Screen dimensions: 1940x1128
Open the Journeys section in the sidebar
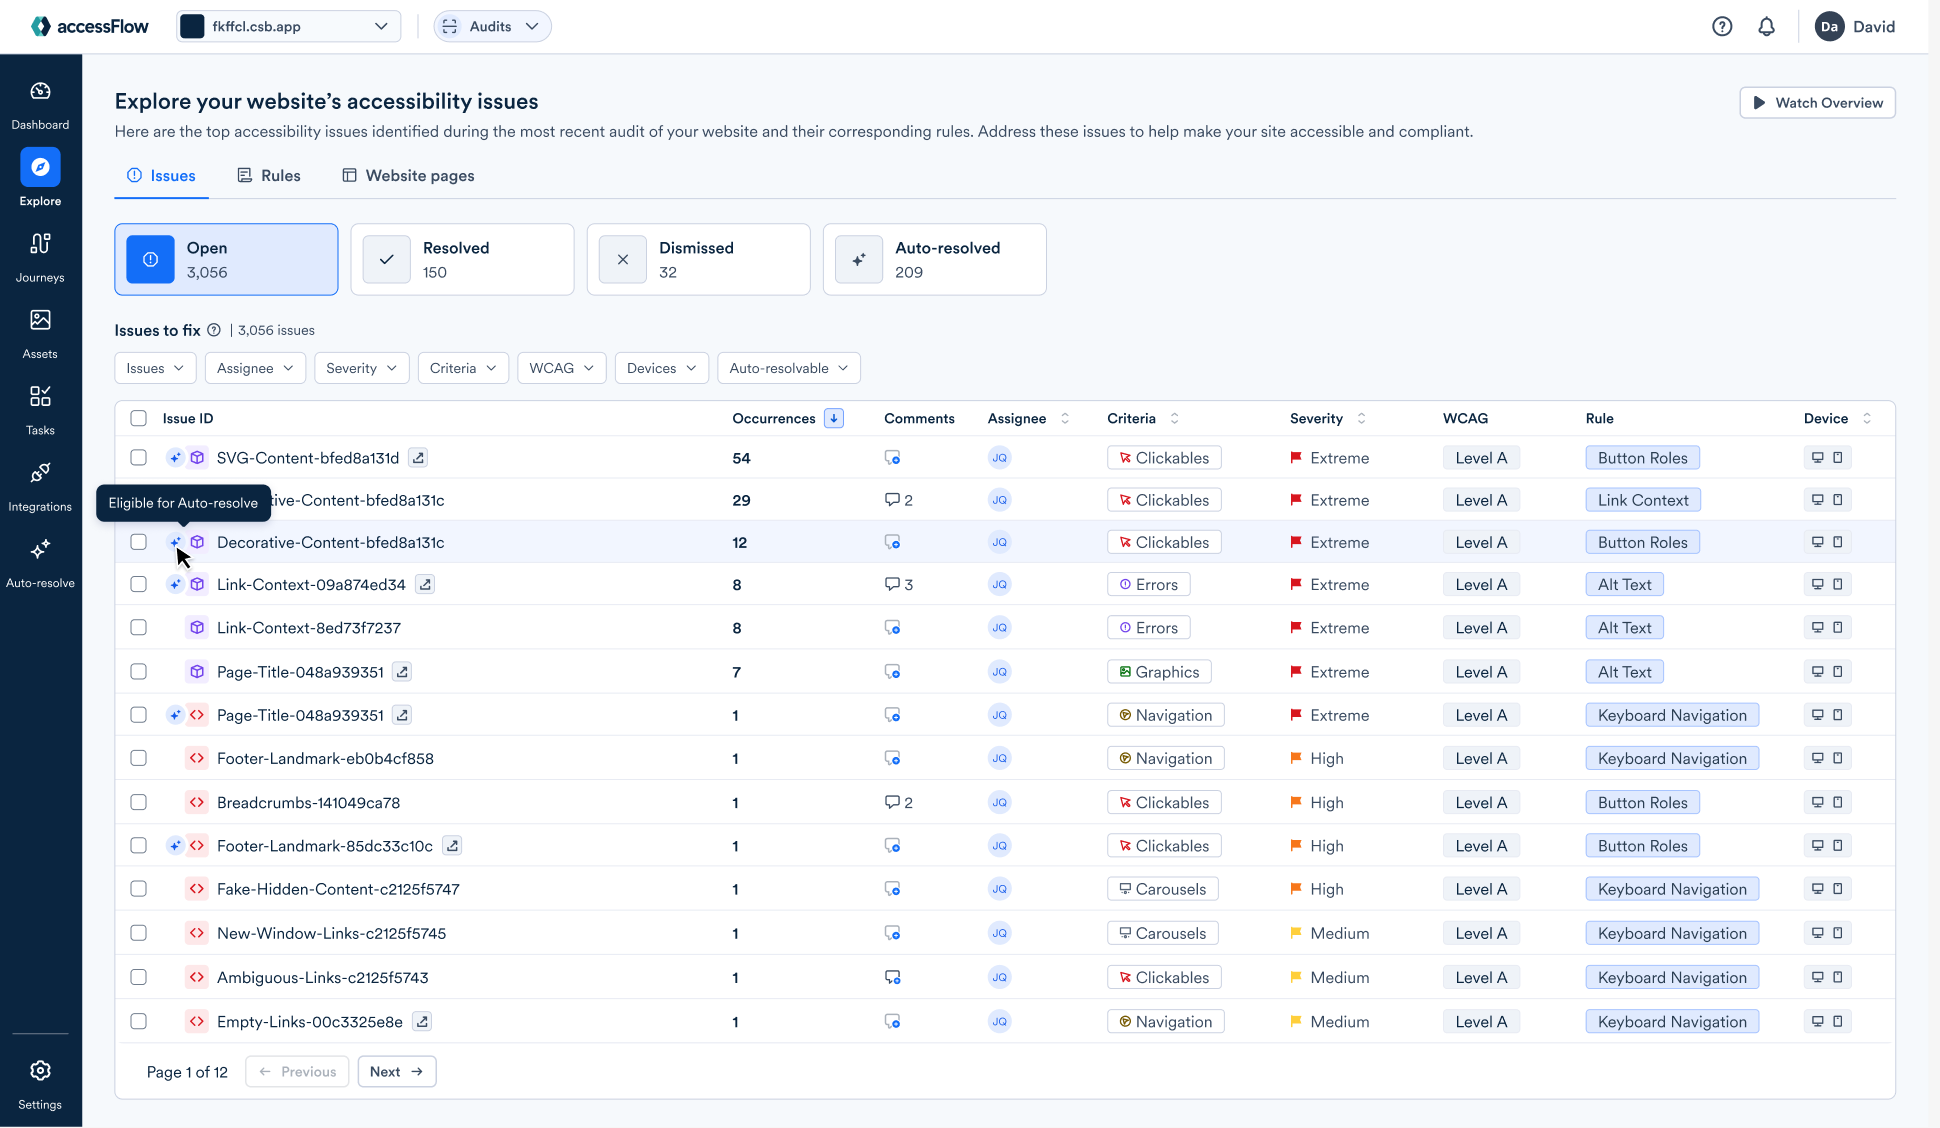(40, 255)
